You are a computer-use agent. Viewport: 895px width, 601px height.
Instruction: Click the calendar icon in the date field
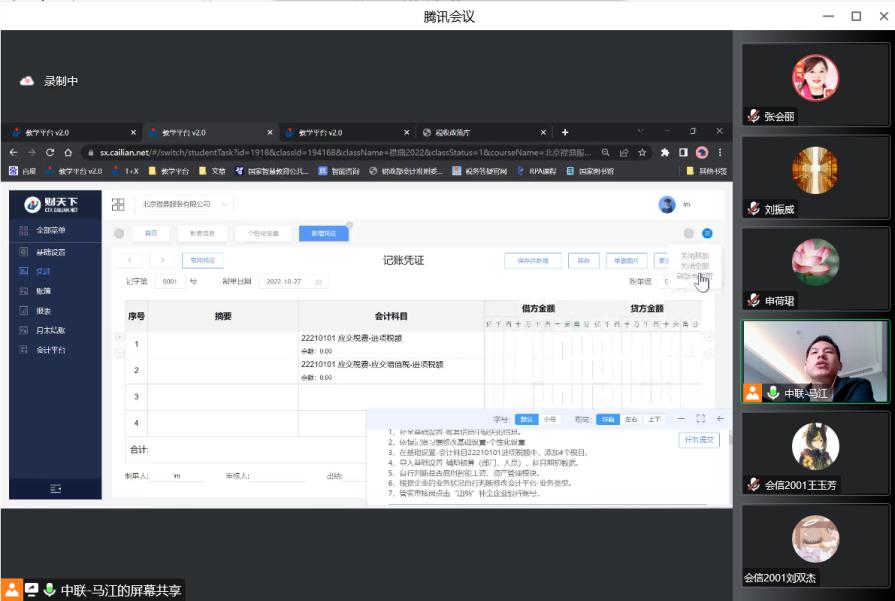pyautogui.click(x=318, y=282)
